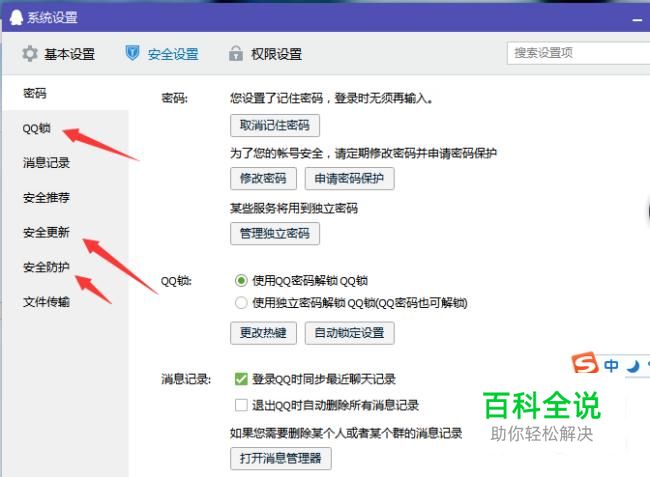
Task: Click the 打开消息管理器 button
Action: pyautogui.click(x=281, y=458)
